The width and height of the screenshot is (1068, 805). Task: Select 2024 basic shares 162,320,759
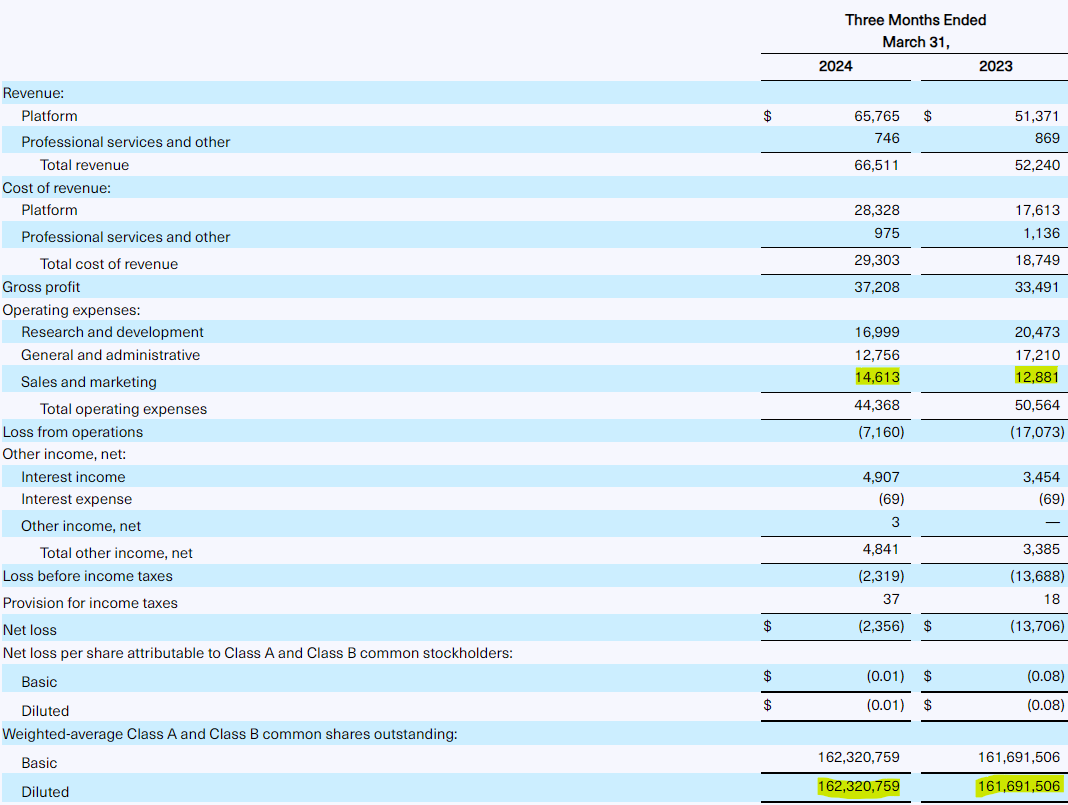click(x=858, y=757)
